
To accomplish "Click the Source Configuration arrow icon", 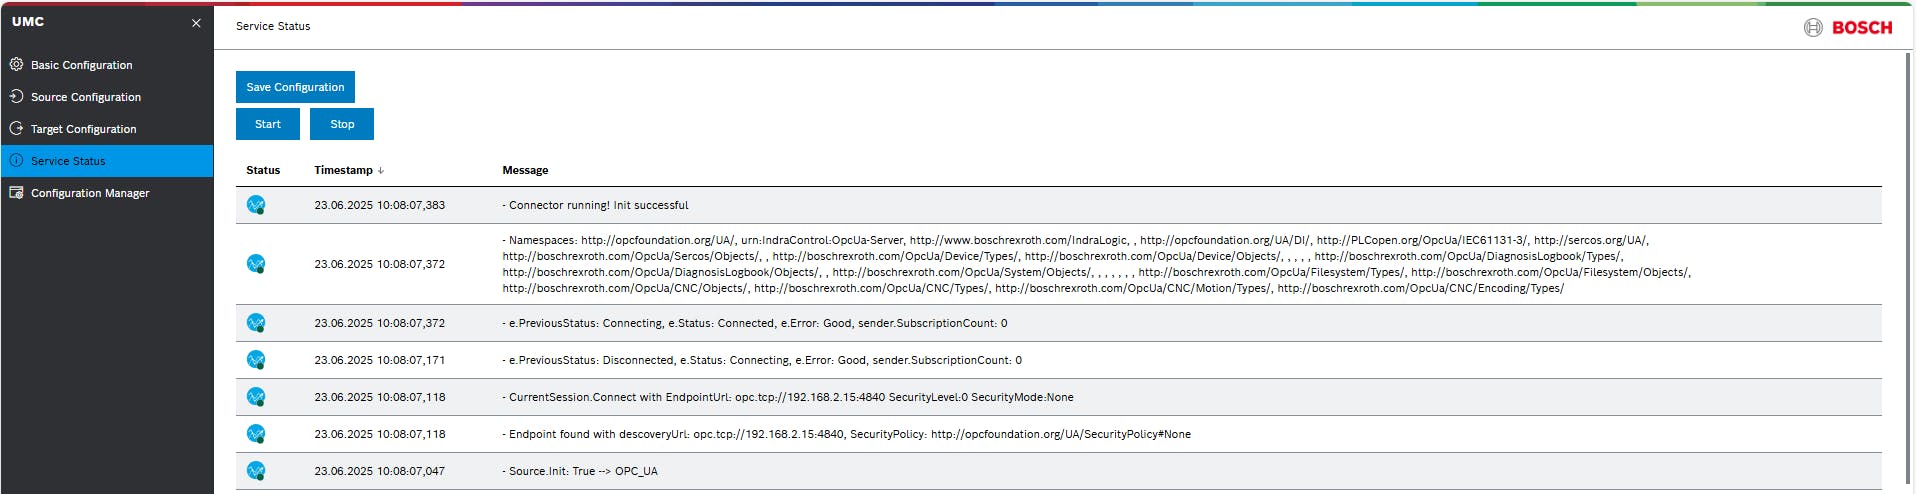I will point(16,97).
